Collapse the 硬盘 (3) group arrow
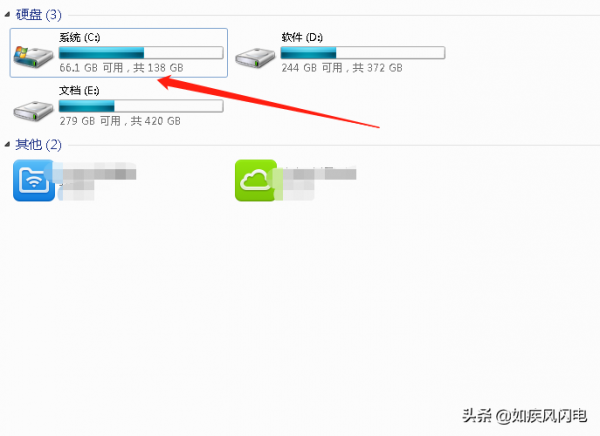Screen dimensions: 600x436 click(7, 15)
